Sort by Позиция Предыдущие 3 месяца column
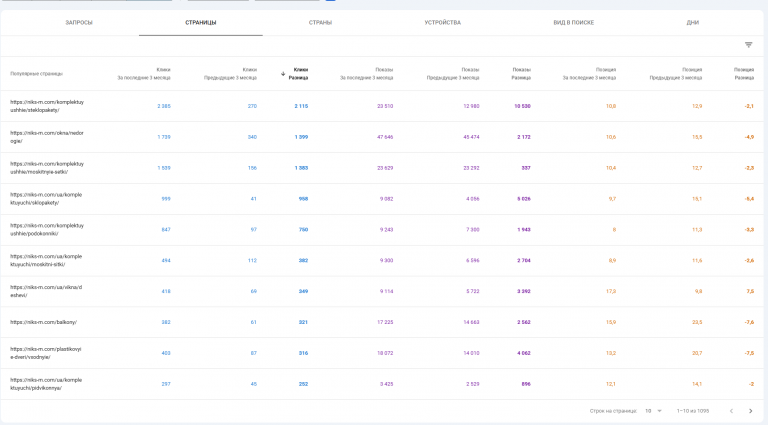 click(676, 73)
